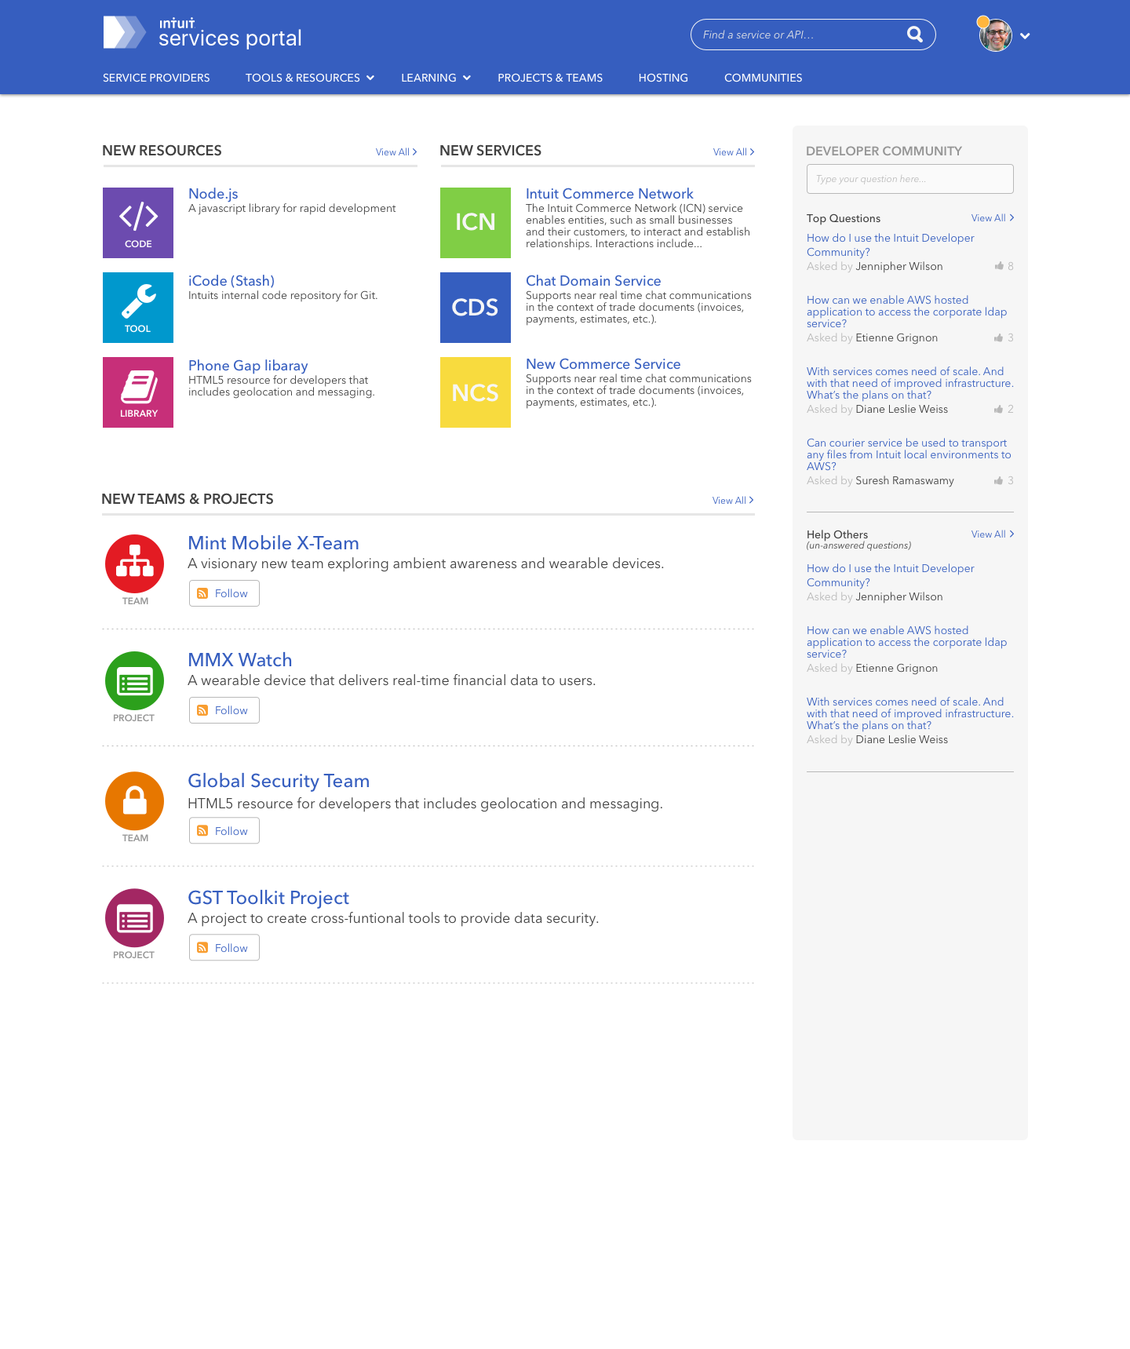Open the user profile avatar
The image size is (1130, 1349).
(x=995, y=35)
